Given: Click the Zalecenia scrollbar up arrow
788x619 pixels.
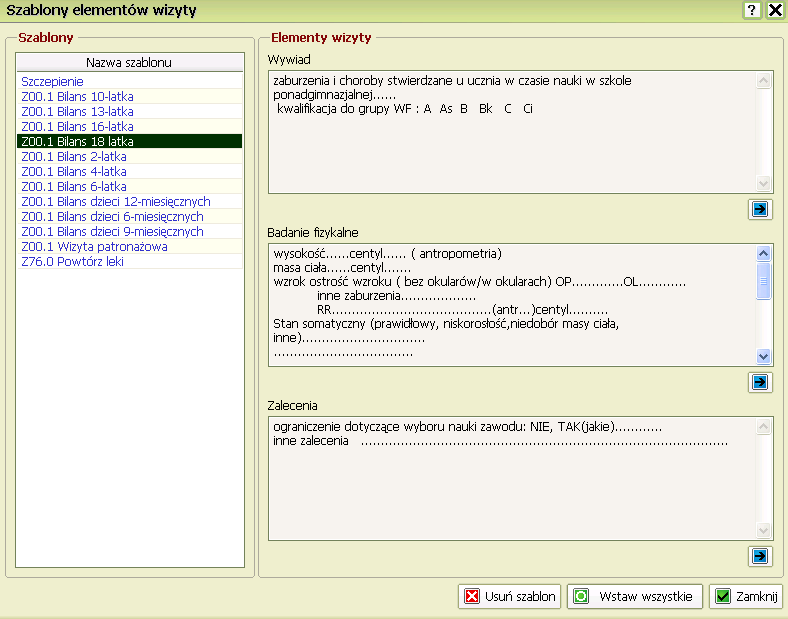Looking at the screenshot, I should click(763, 427).
